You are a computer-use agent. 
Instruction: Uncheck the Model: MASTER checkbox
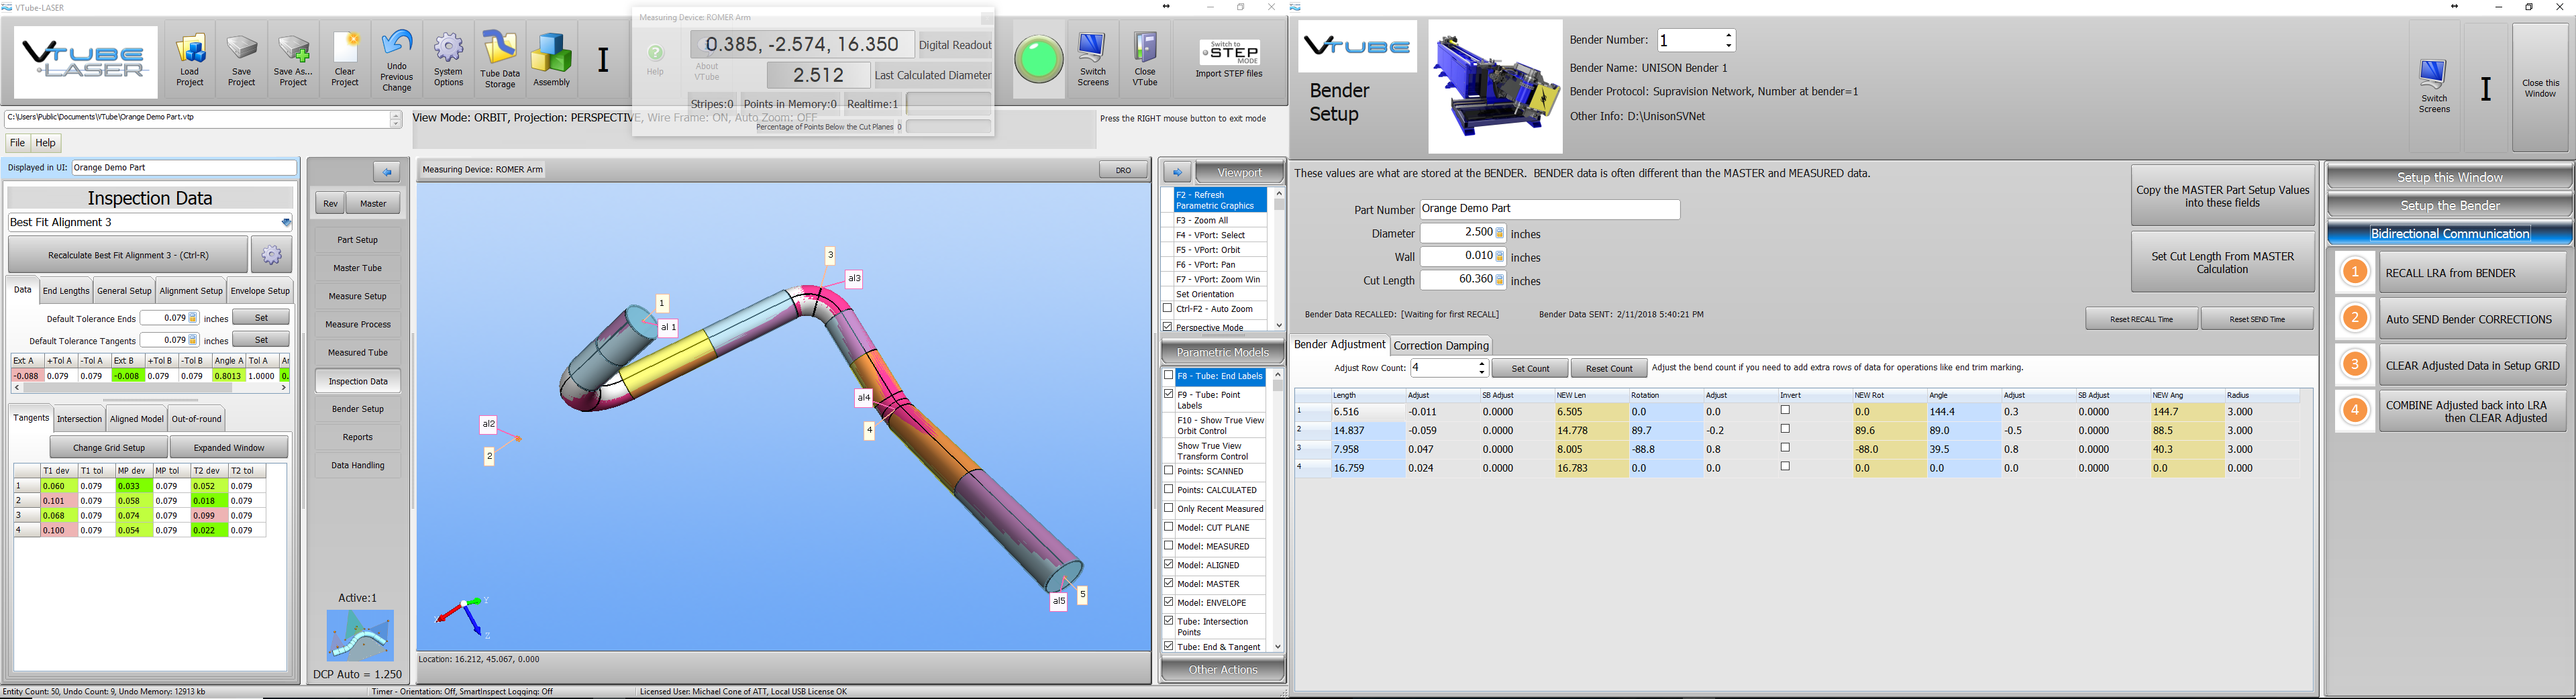click(x=1168, y=584)
